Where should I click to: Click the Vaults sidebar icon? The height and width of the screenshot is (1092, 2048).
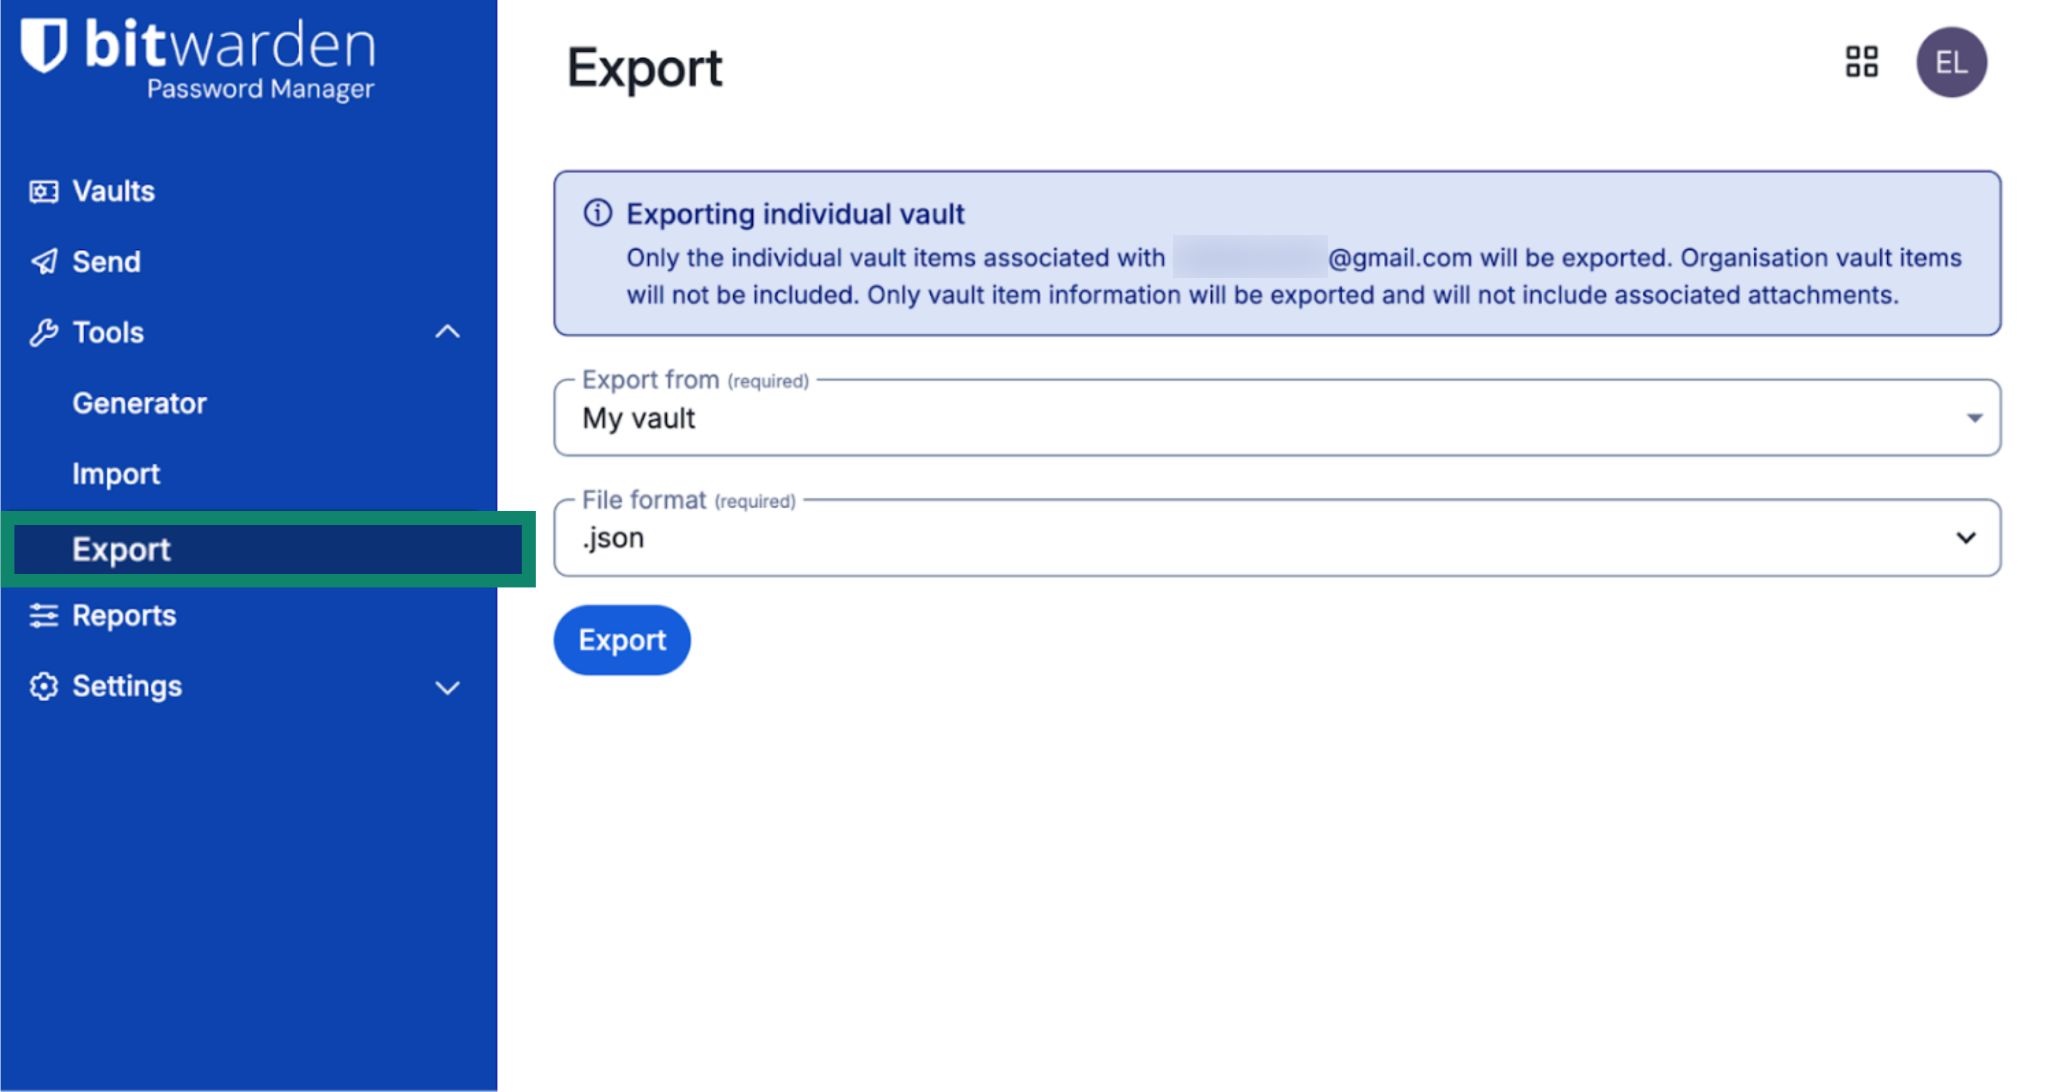click(x=43, y=191)
